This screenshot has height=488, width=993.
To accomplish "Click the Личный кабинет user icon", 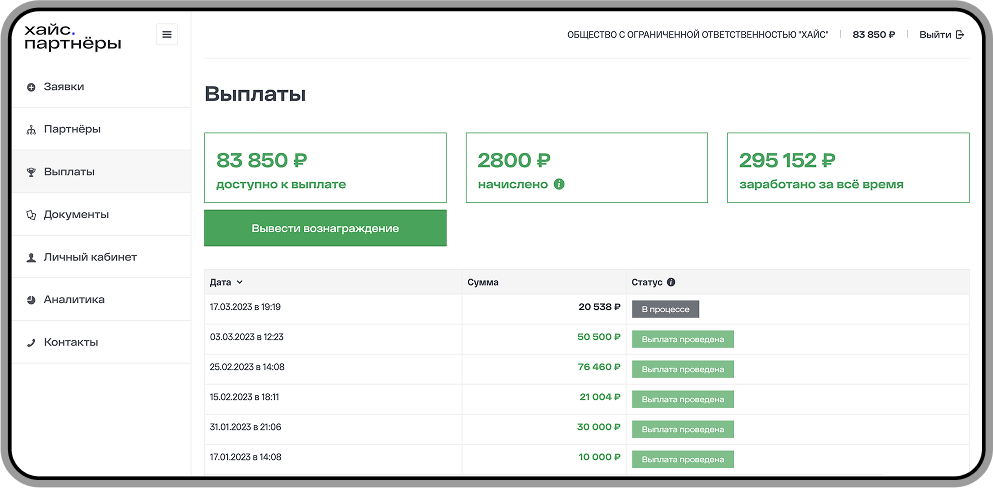I will tap(31, 258).
